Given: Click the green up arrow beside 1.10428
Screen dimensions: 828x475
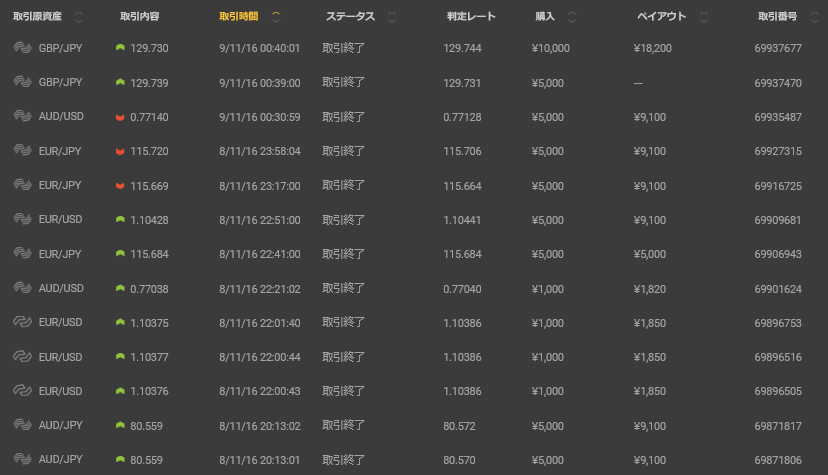Looking at the screenshot, I should [120, 219].
